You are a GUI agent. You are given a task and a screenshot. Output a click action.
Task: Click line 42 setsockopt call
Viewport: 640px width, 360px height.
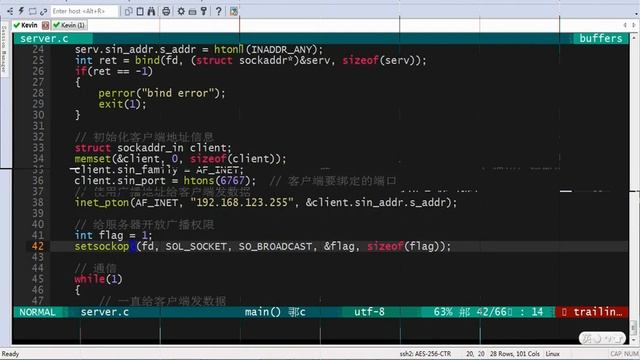pyautogui.click(x=263, y=247)
